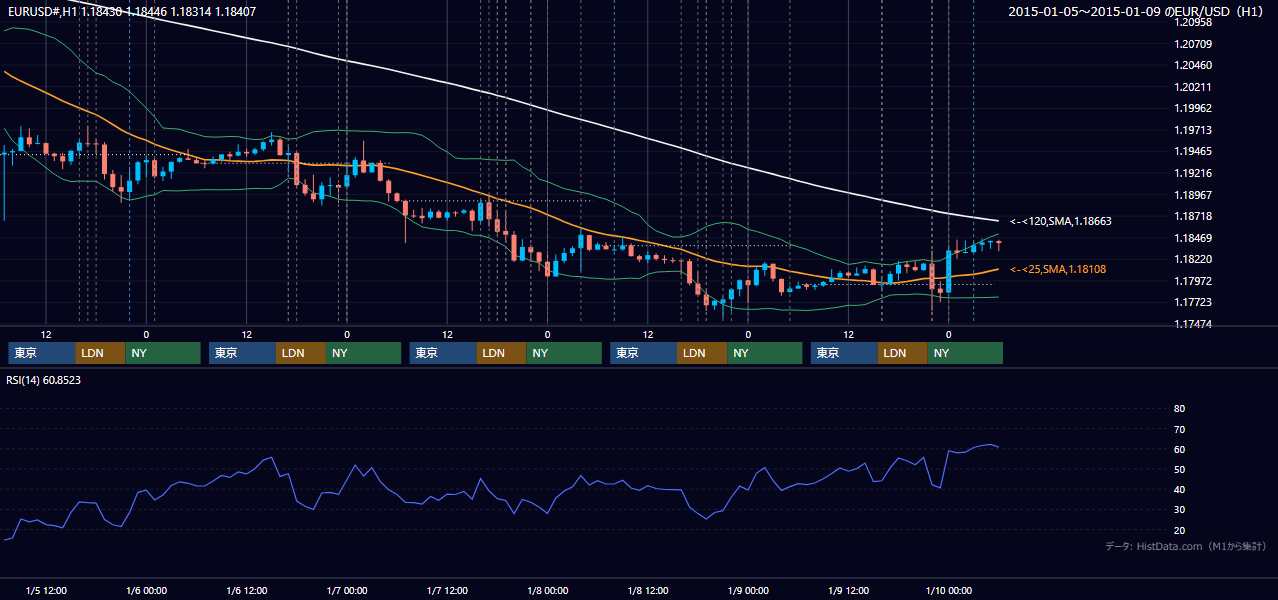Viewport: 1278px width, 600px height.
Task: Select the first LDN session block
Action: point(101,353)
